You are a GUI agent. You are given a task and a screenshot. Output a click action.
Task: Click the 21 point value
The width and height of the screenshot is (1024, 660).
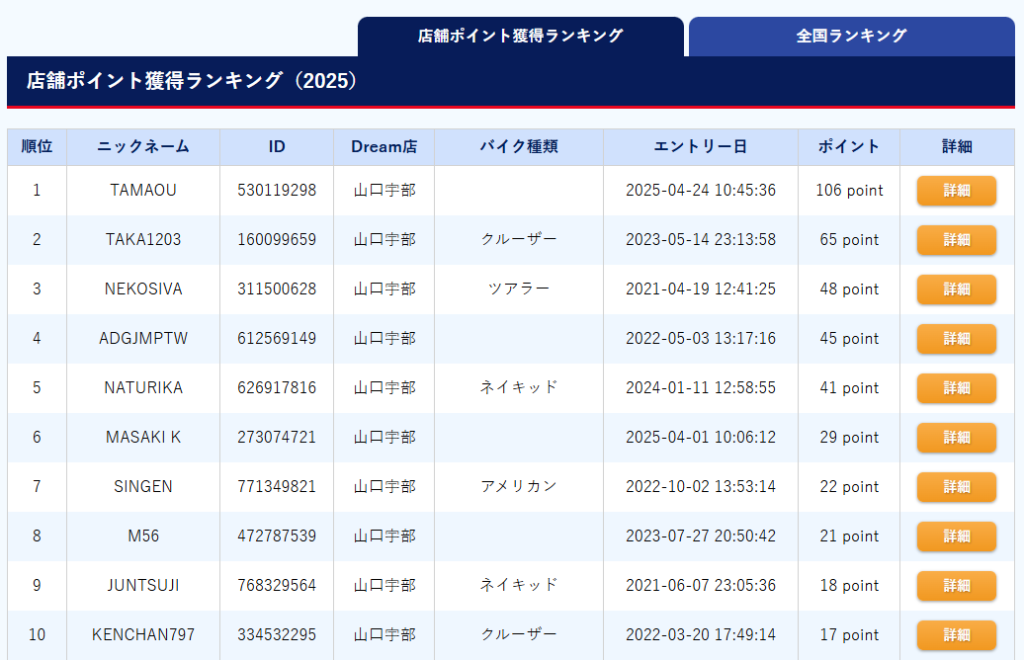pyautogui.click(x=849, y=536)
